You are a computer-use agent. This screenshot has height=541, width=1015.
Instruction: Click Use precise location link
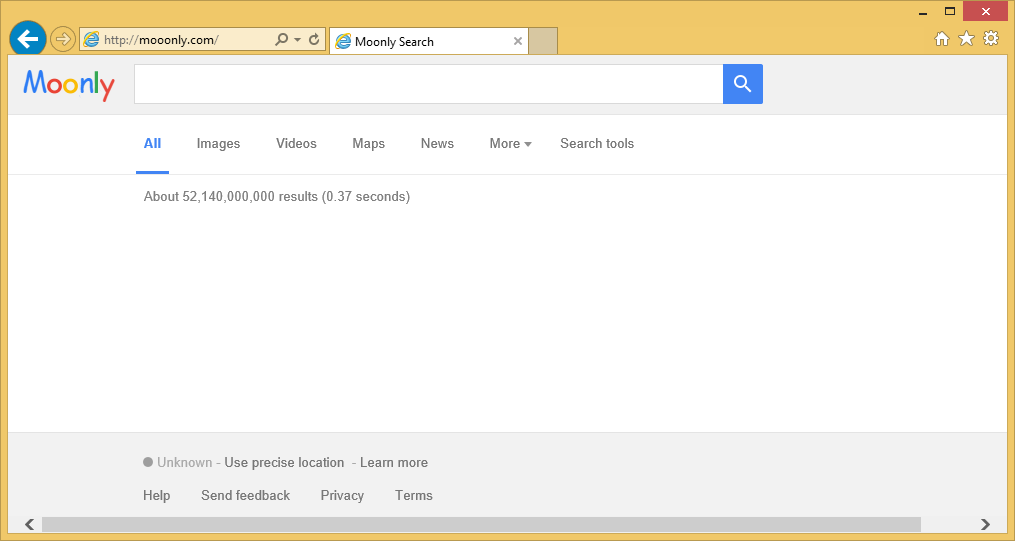(284, 463)
